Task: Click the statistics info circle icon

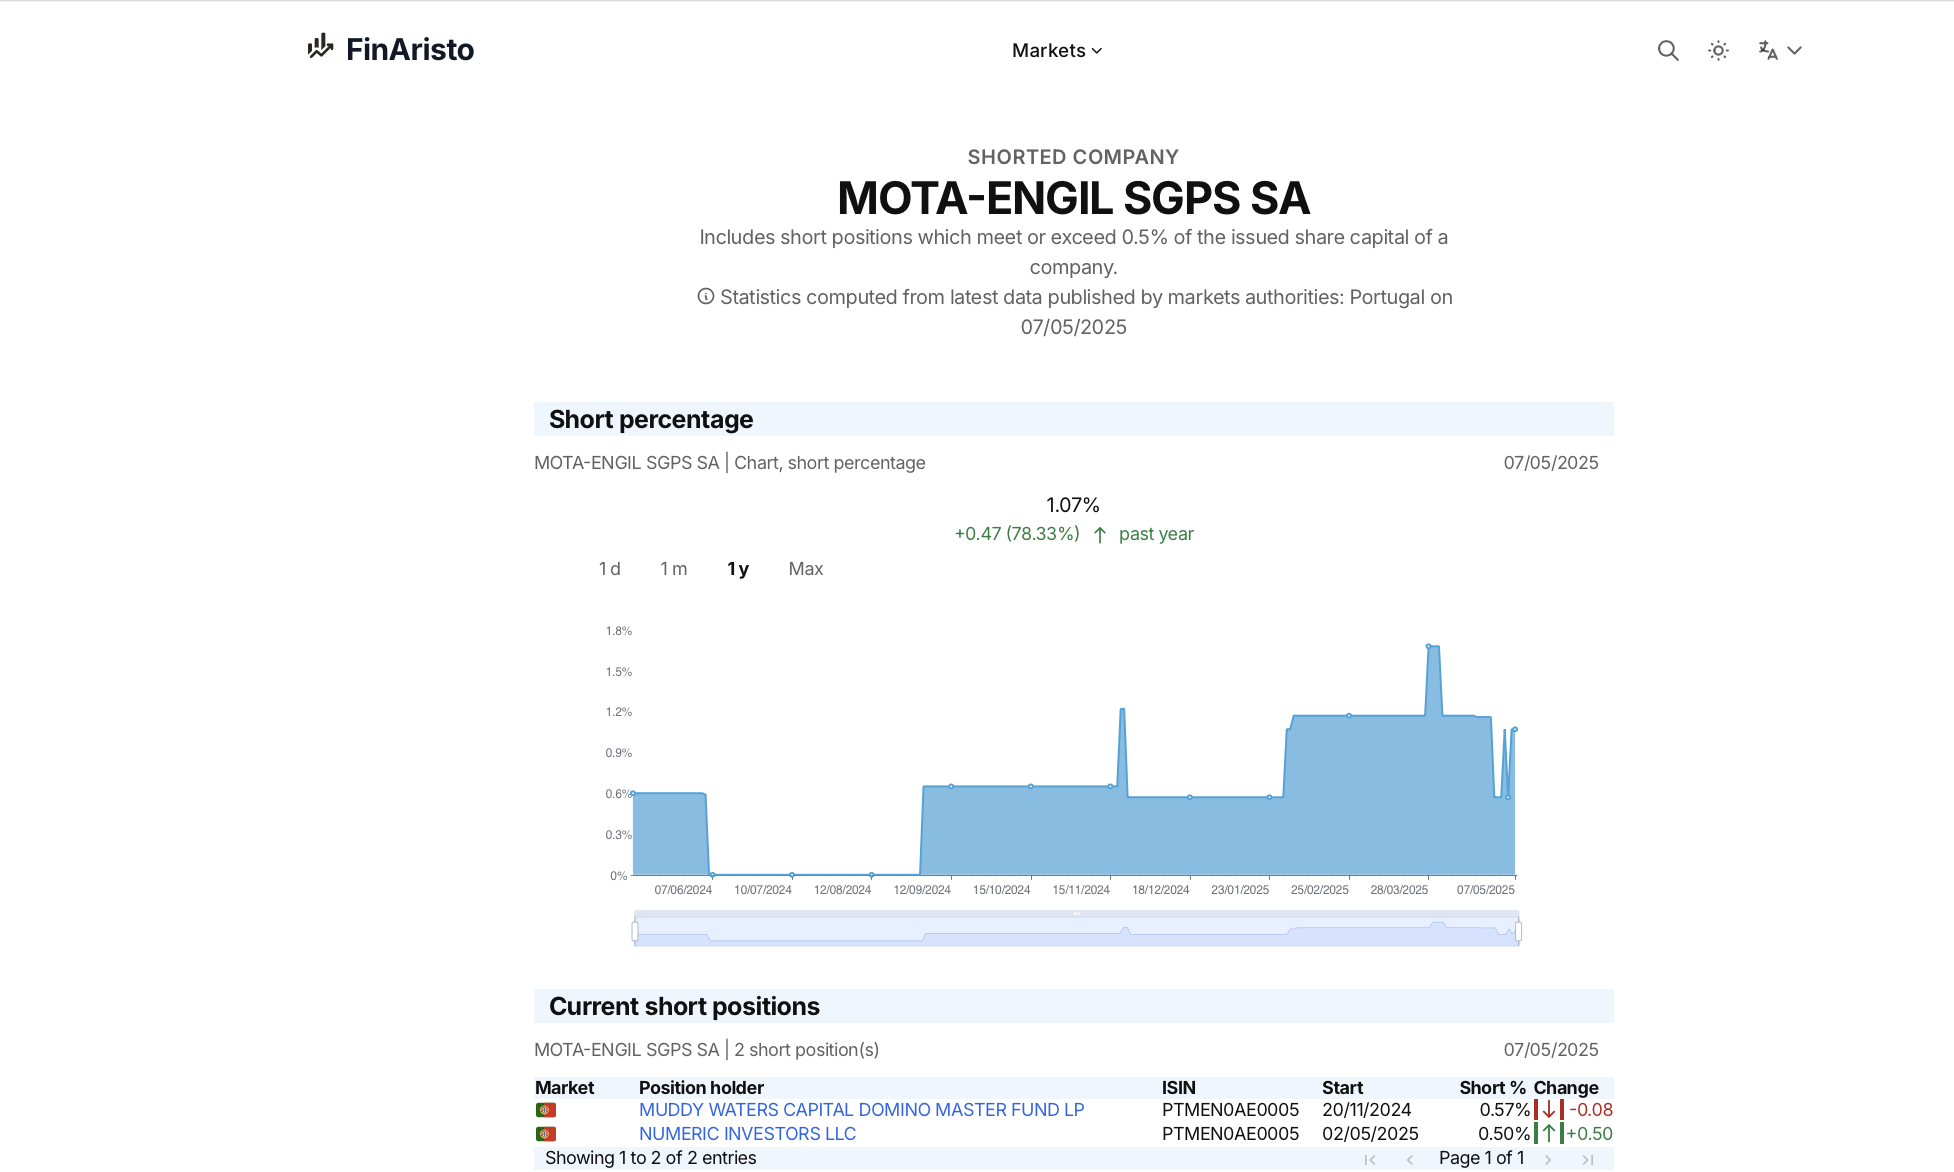Action: 706,296
